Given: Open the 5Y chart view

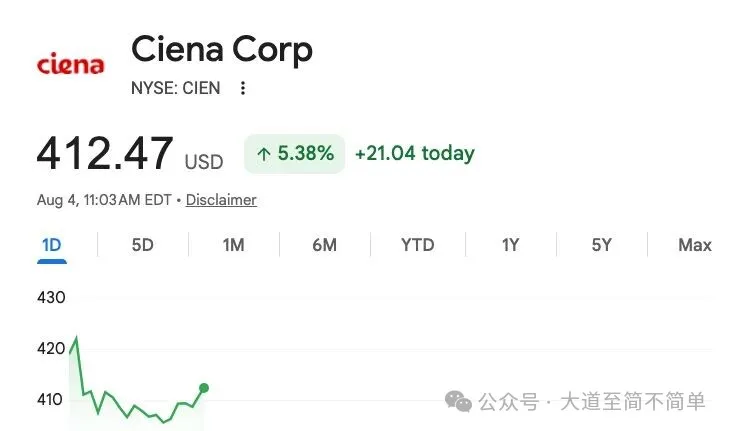Looking at the screenshot, I should point(601,245).
